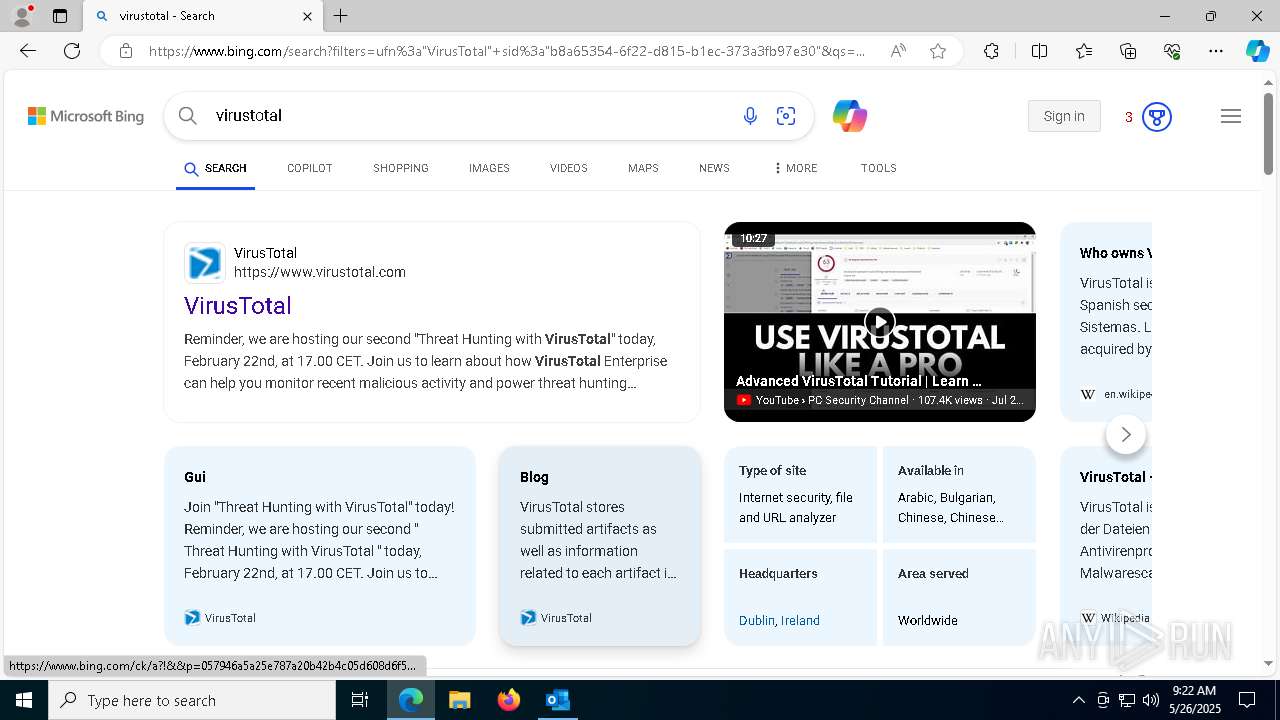Open Split screen icon
The width and height of the screenshot is (1280, 720).
coord(1039,51)
